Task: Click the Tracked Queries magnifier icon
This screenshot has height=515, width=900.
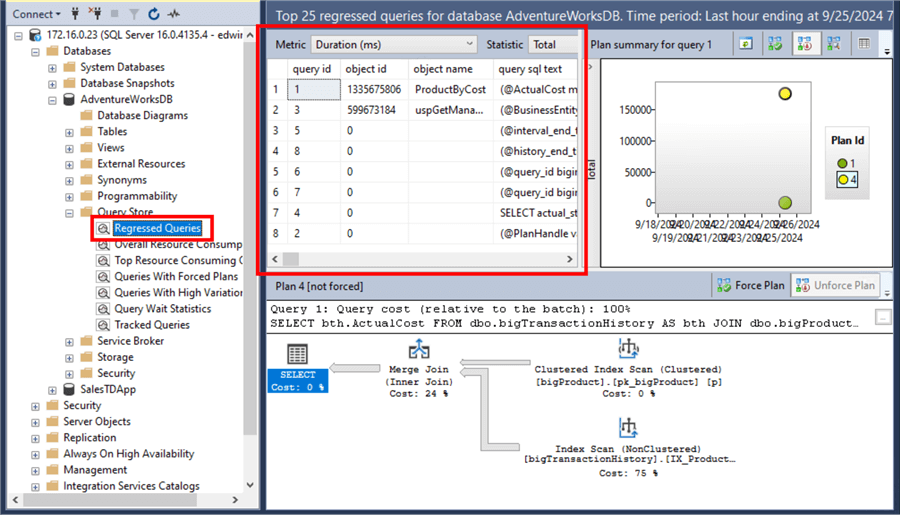Action: coord(103,325)
